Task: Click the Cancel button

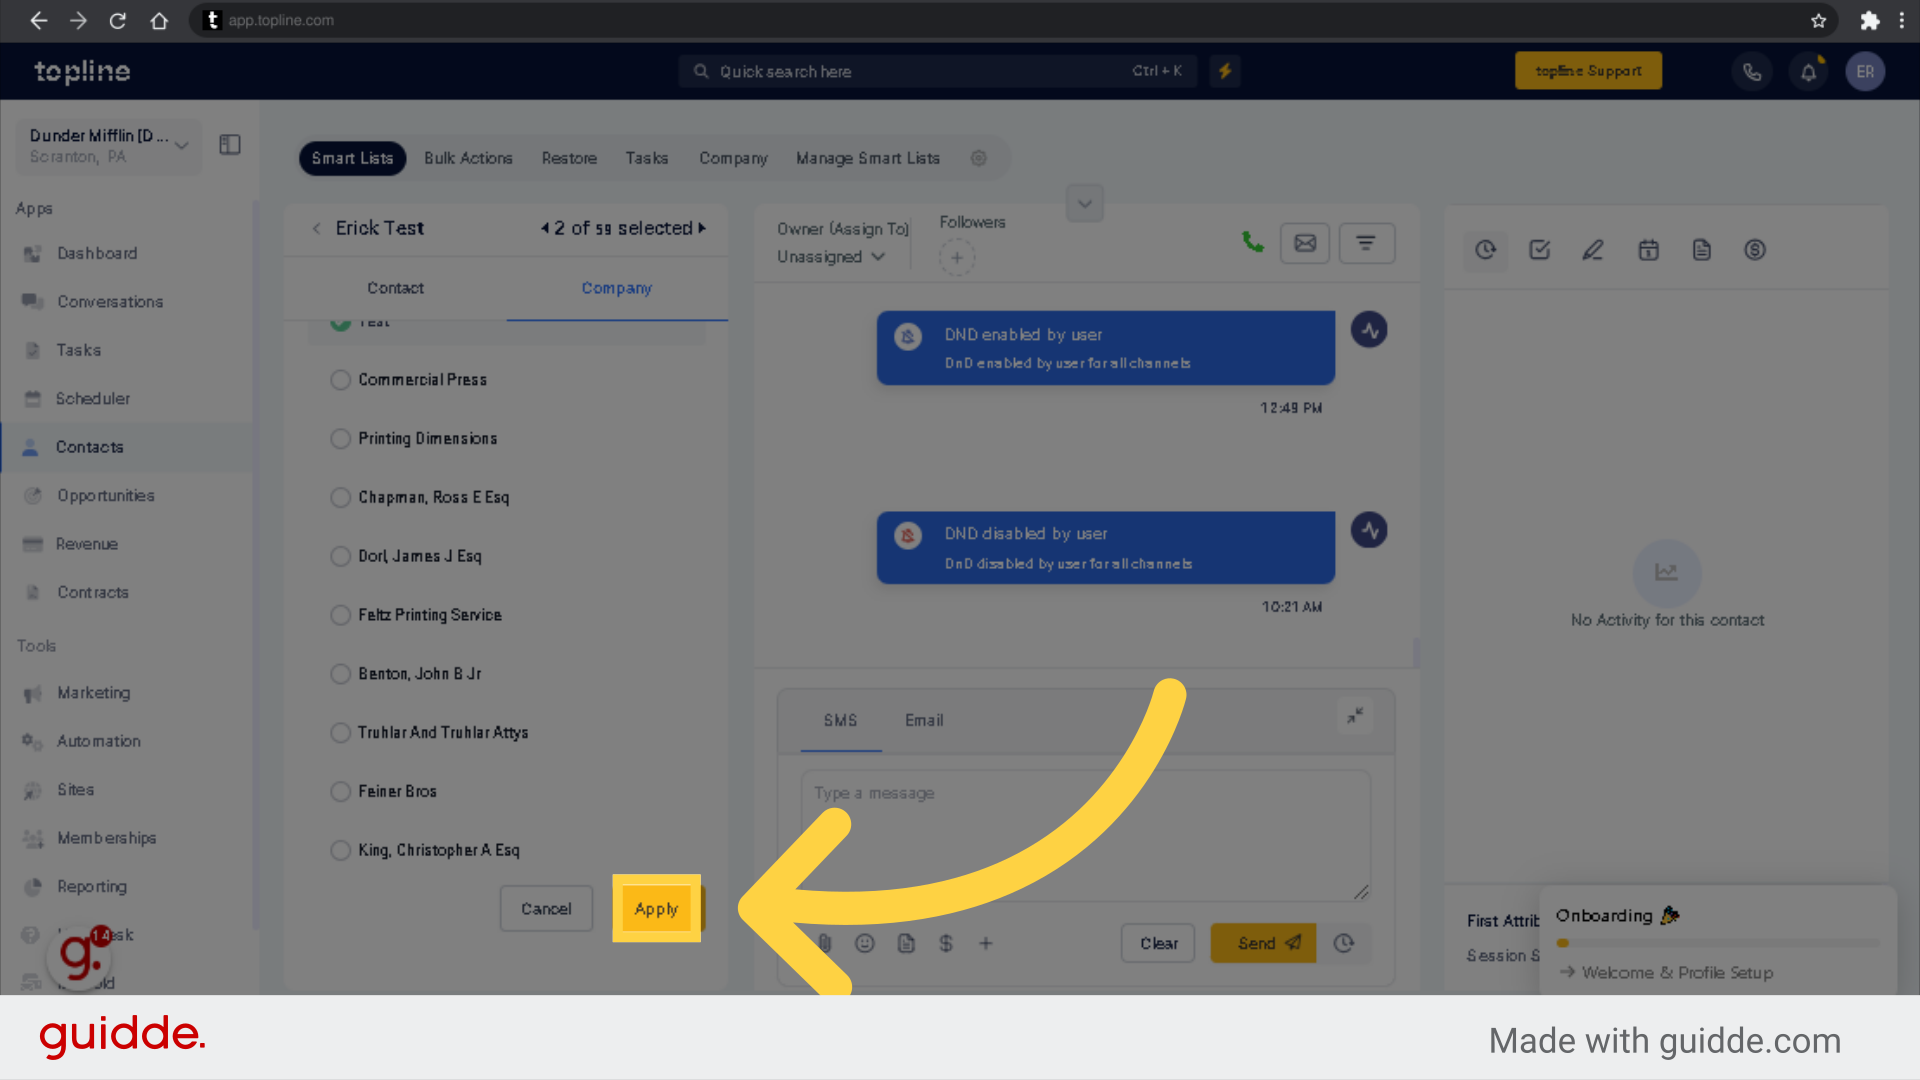Action: tap(546, 909)
